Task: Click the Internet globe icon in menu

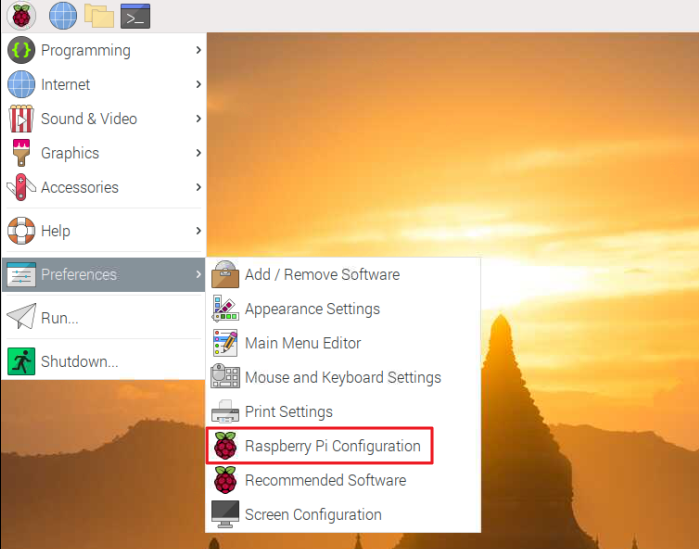Action: 21,84
